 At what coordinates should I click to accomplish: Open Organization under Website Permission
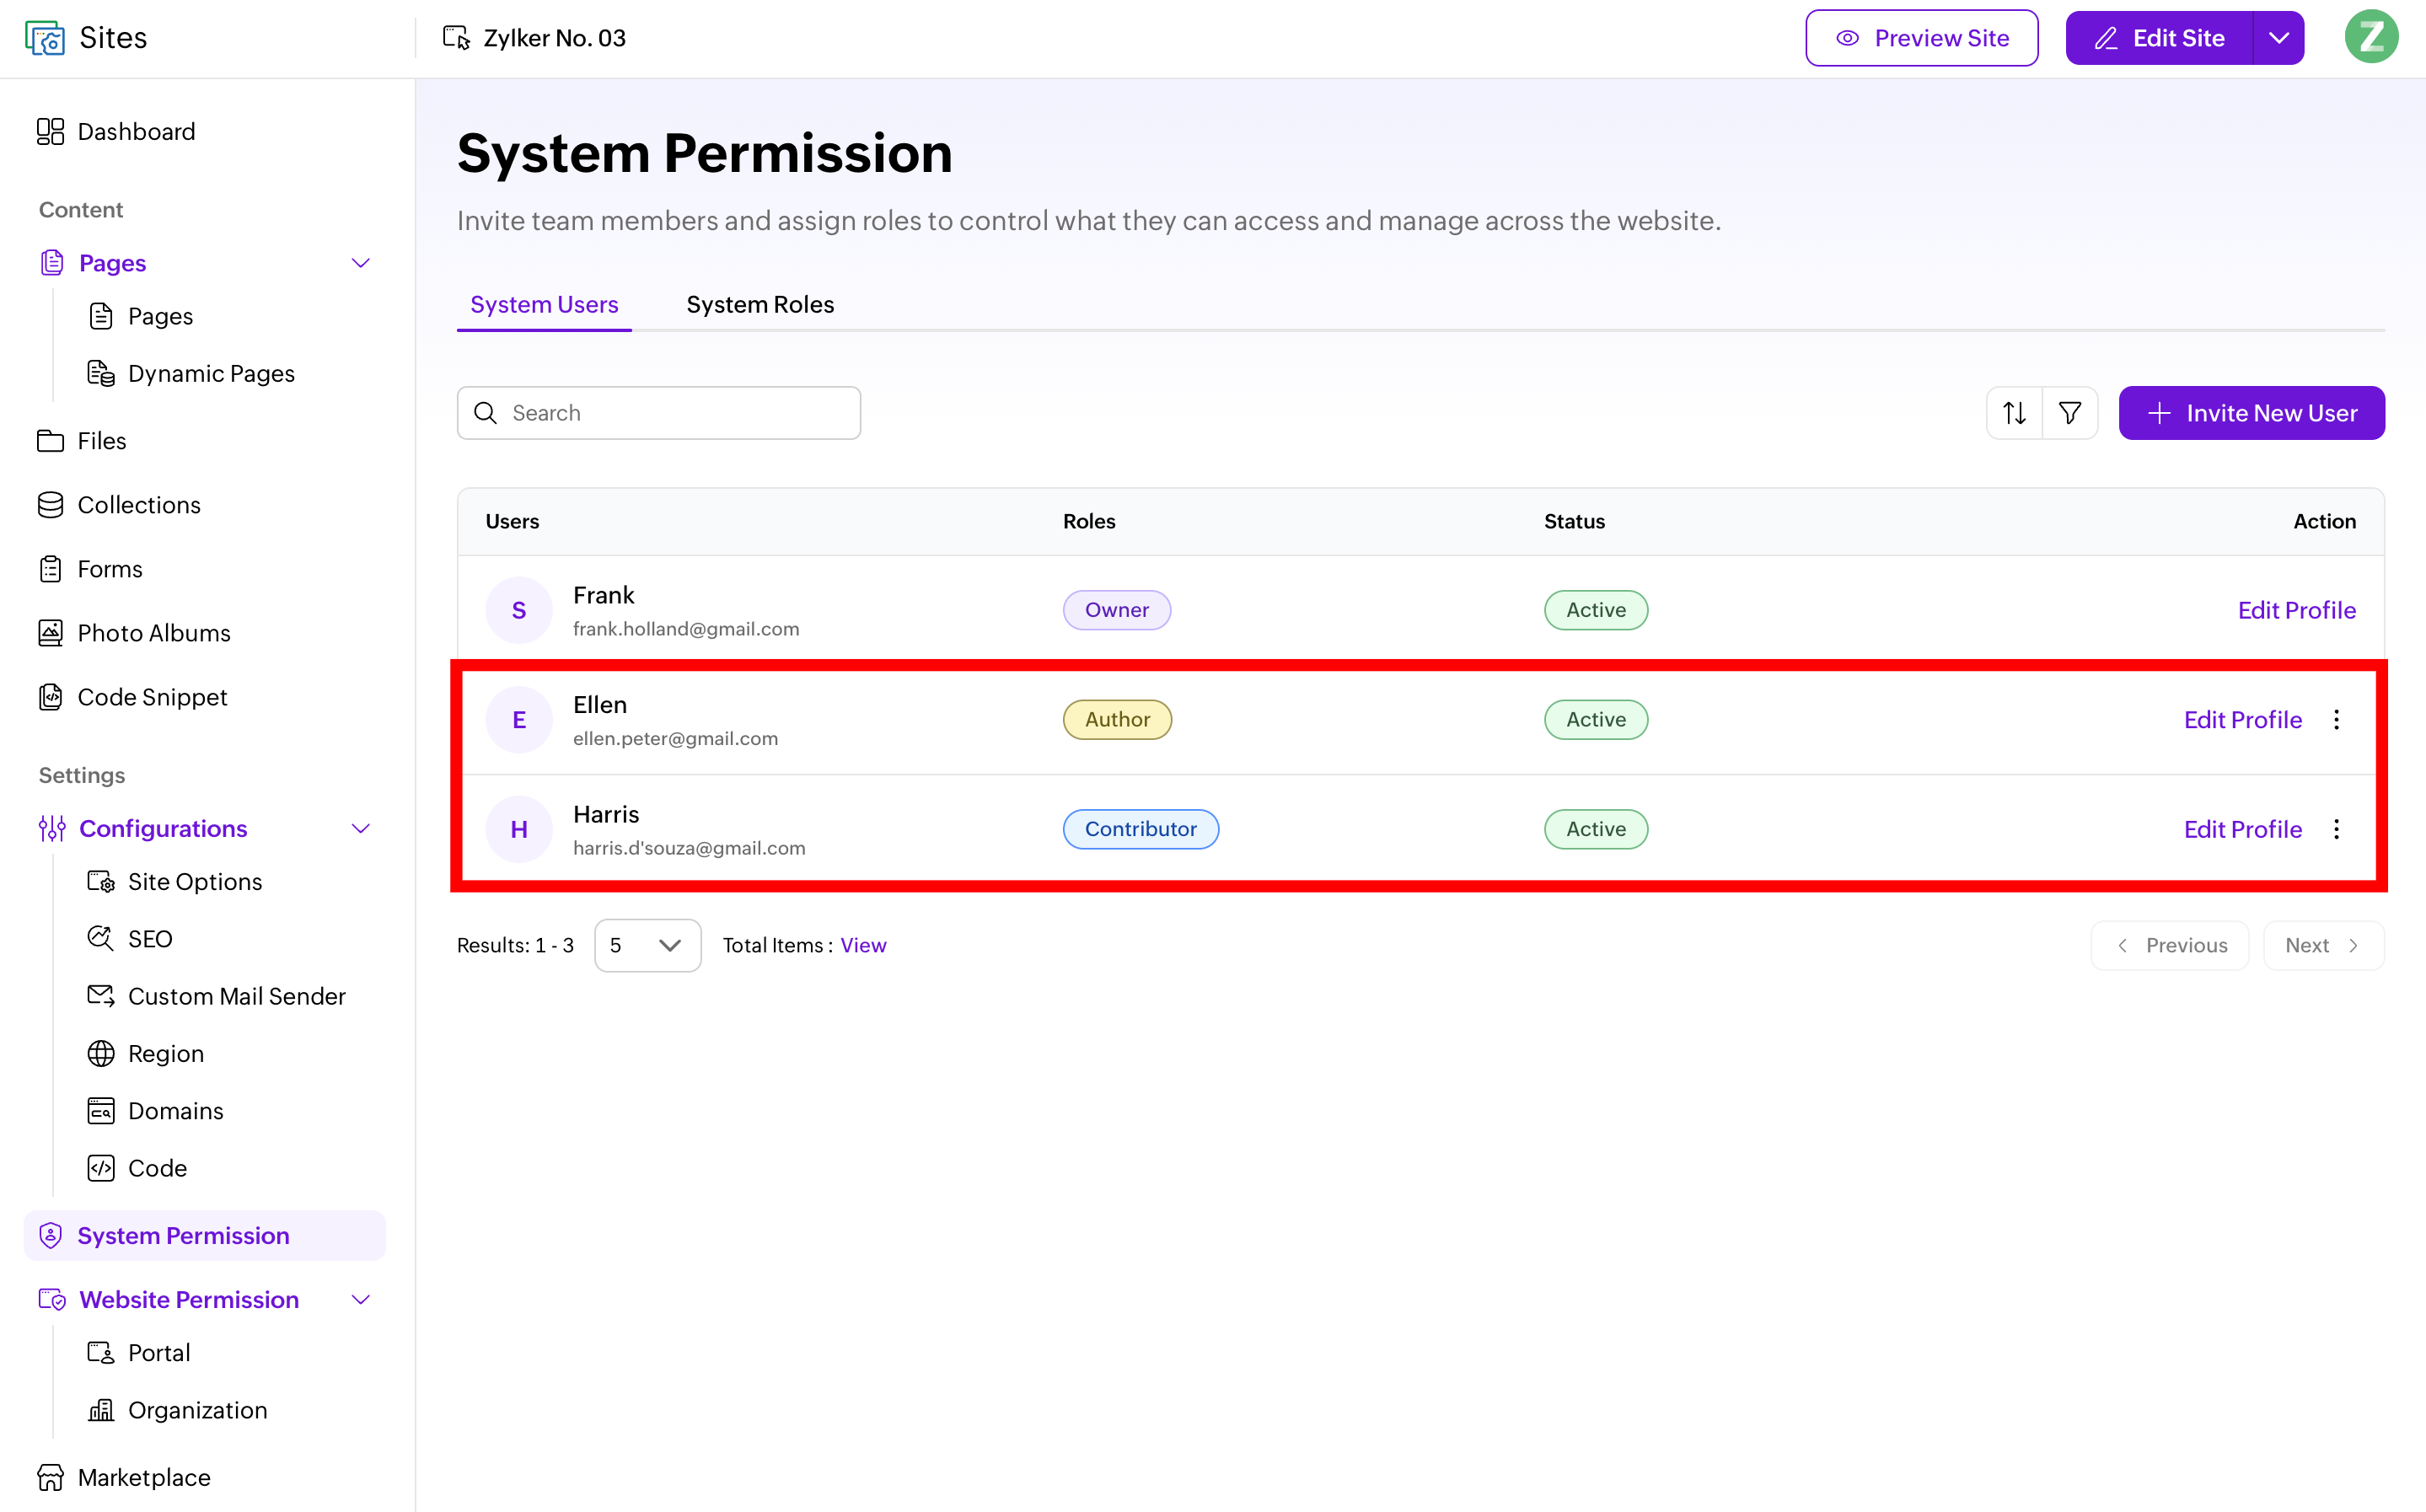[177, 1410]
